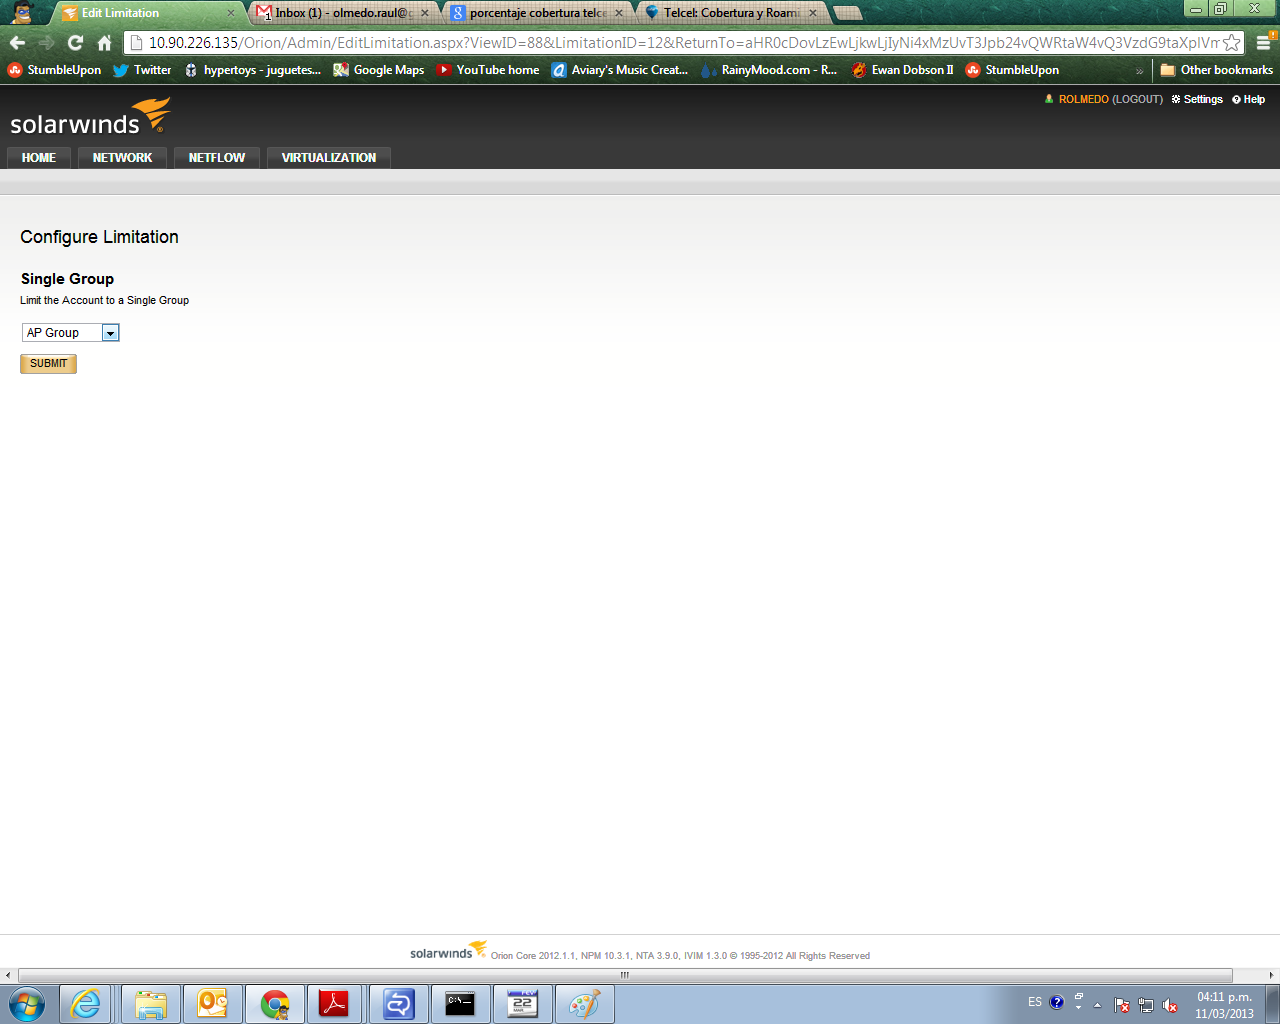This screenshot has height=1024, width=1280.
Task: Open the hypertoys - juguetes bookmark
Action: coord(252,70)
